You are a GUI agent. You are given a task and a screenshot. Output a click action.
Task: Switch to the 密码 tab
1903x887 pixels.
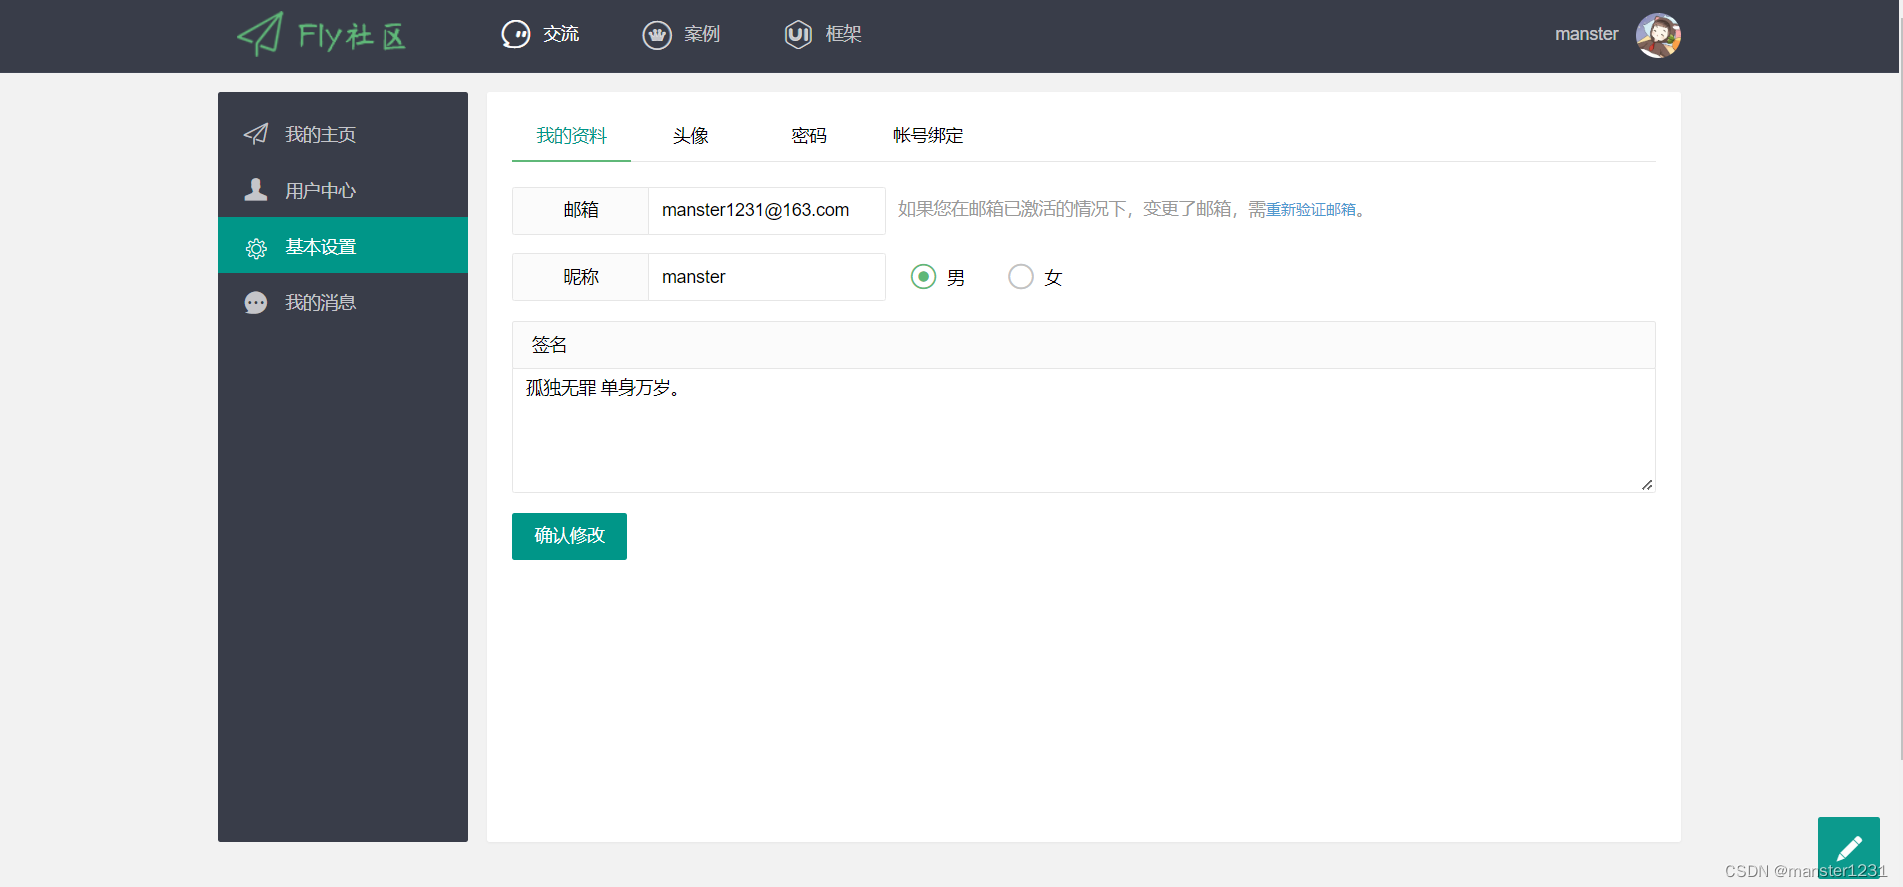point(809,136)
